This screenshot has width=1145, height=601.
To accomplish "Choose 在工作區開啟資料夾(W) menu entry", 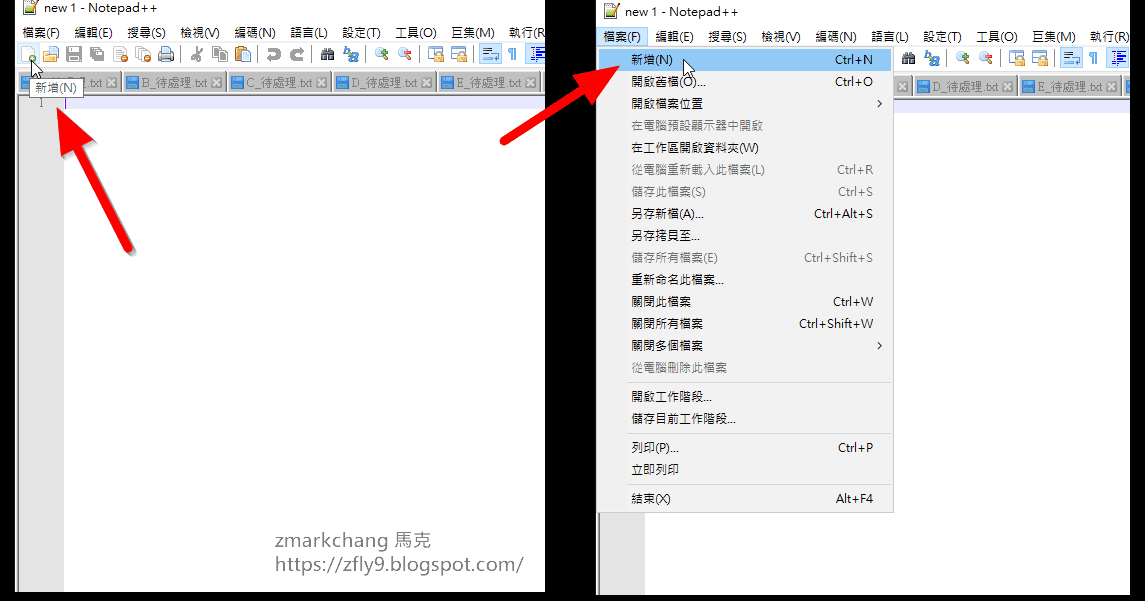I will click(x=745, y=148).
